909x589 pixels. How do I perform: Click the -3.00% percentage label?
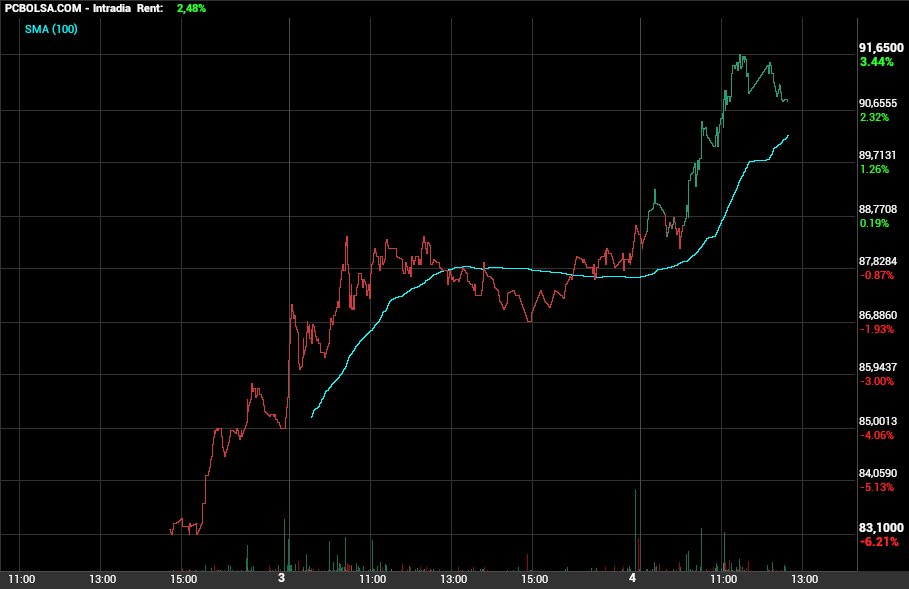coord(877,381)
